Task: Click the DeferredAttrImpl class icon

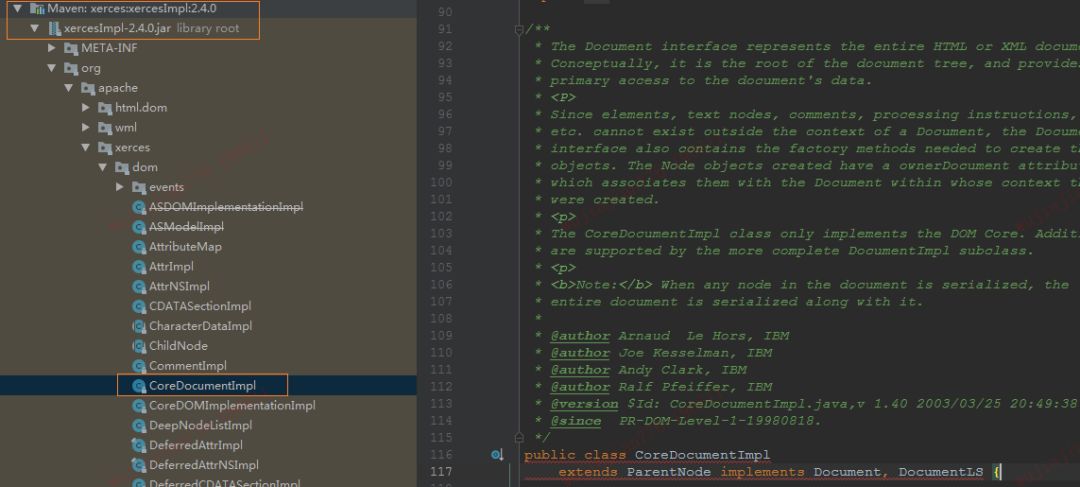Action: tap(139, 445)
